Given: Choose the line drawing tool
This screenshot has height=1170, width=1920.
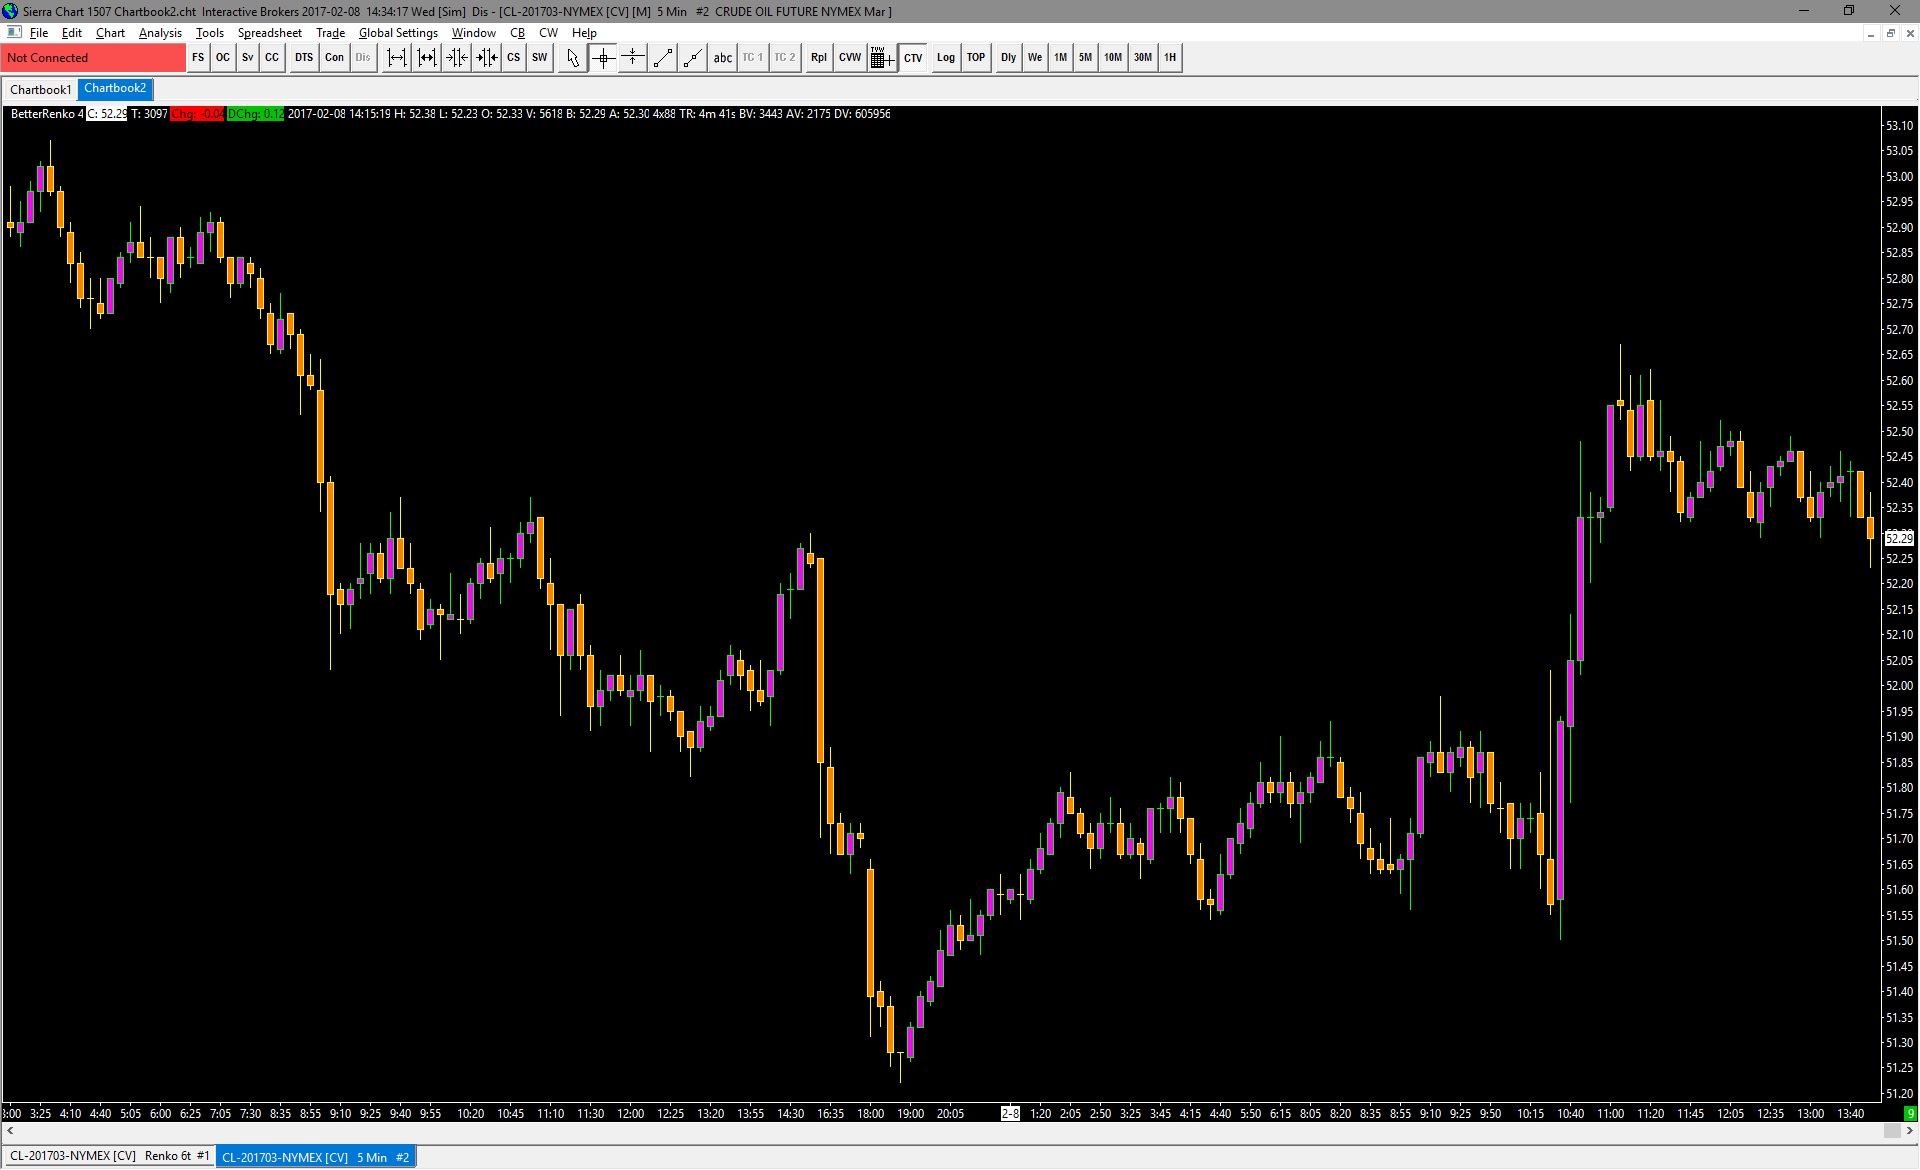Looking at the screenshot, I should click(x=662, y=58).
